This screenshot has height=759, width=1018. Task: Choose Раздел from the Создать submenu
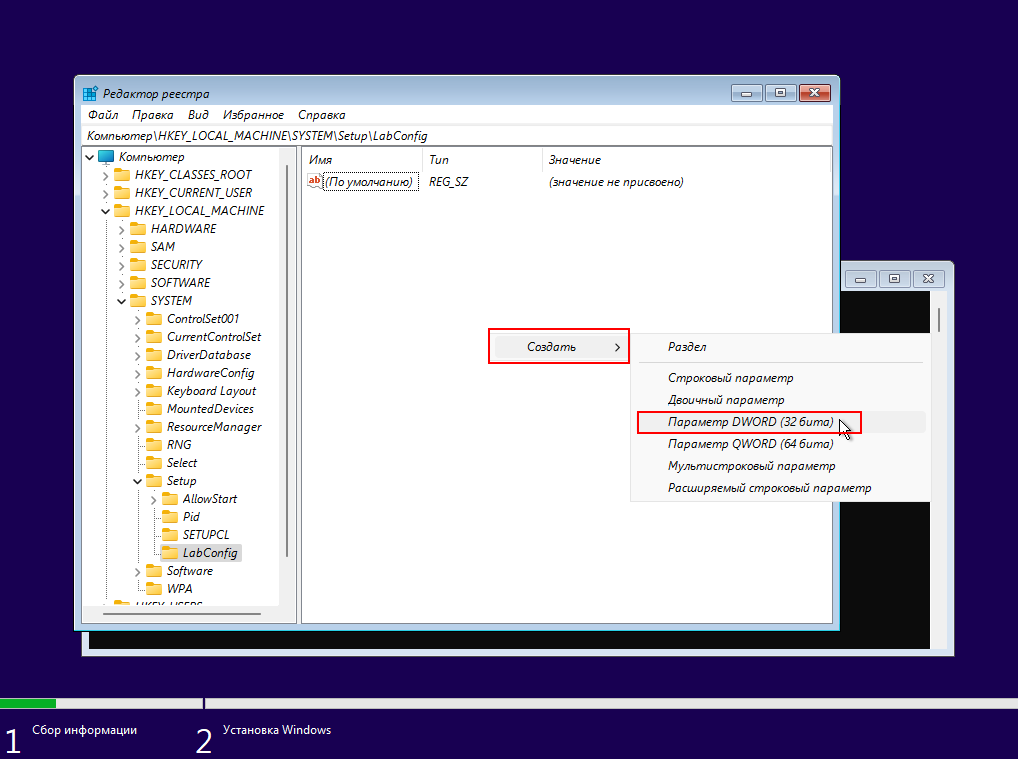[687, 347]
